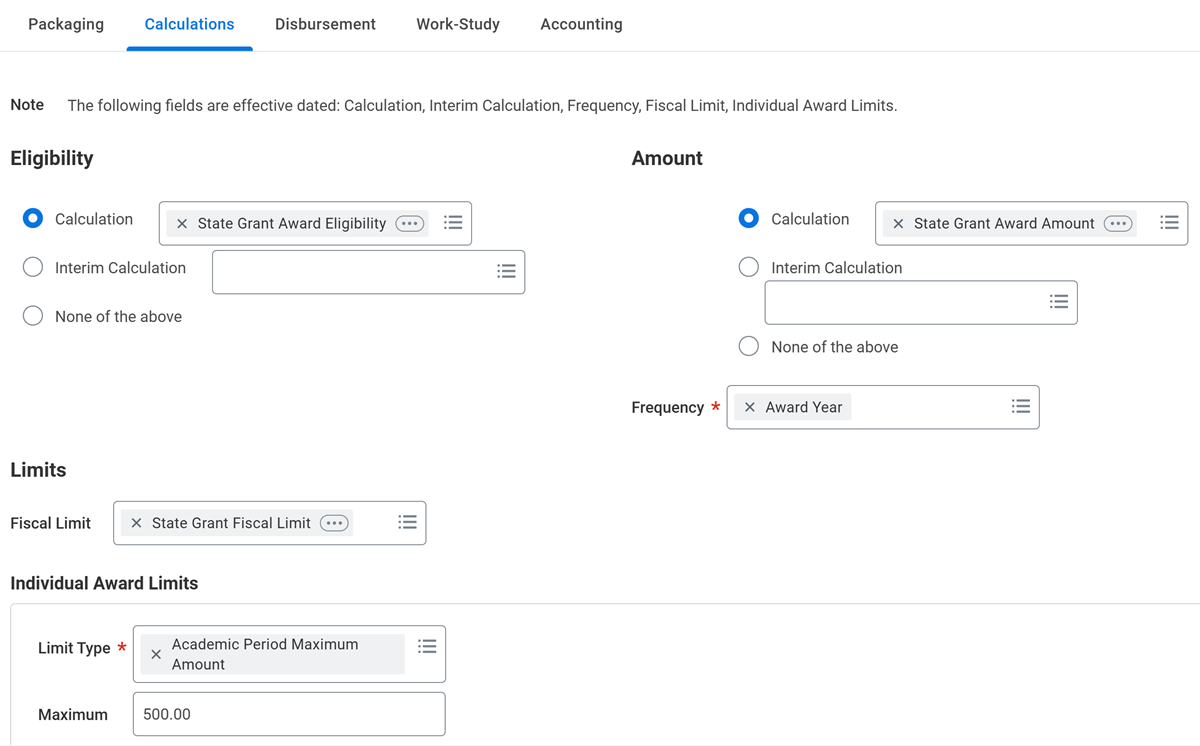The height and width of the screenshot is (746, 1200).
Task: Remove Award Year from Frequency
Action: (x=750, y=407)
